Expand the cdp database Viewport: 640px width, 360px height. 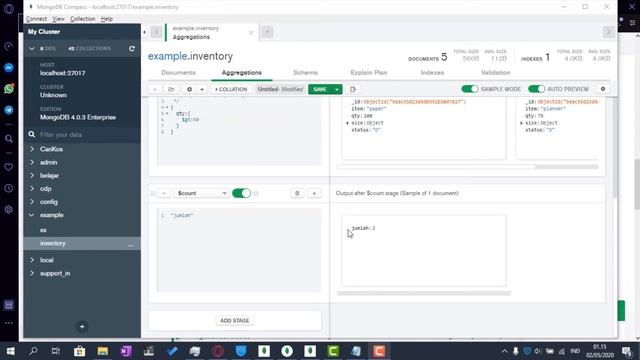(32, 189)
